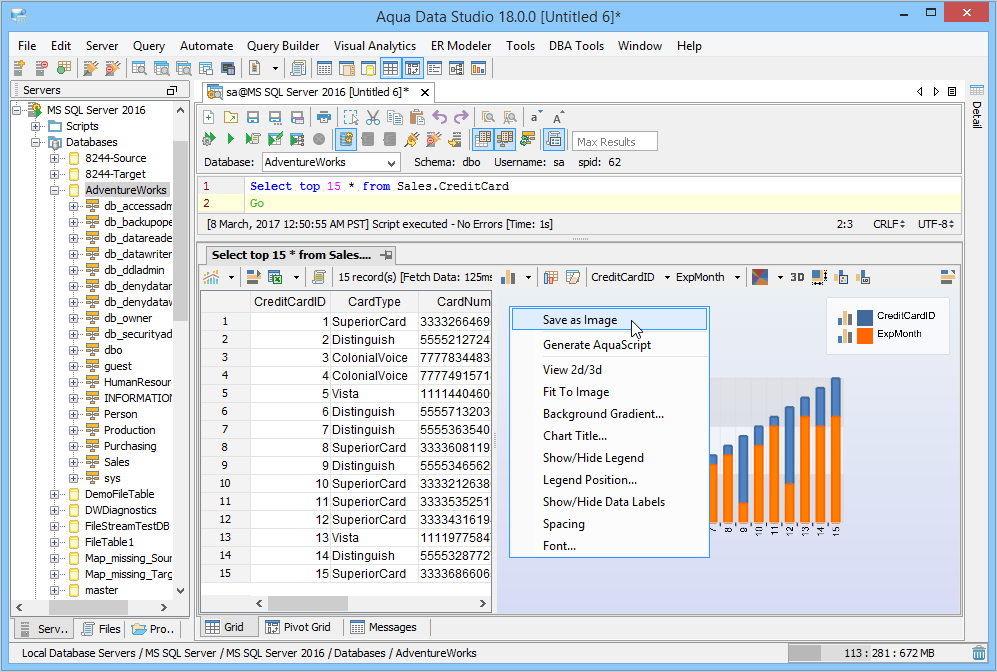This screenshot has height=672, width=997.
Task: Toggle the pin on results tab
Action: [x=386, y=255]
